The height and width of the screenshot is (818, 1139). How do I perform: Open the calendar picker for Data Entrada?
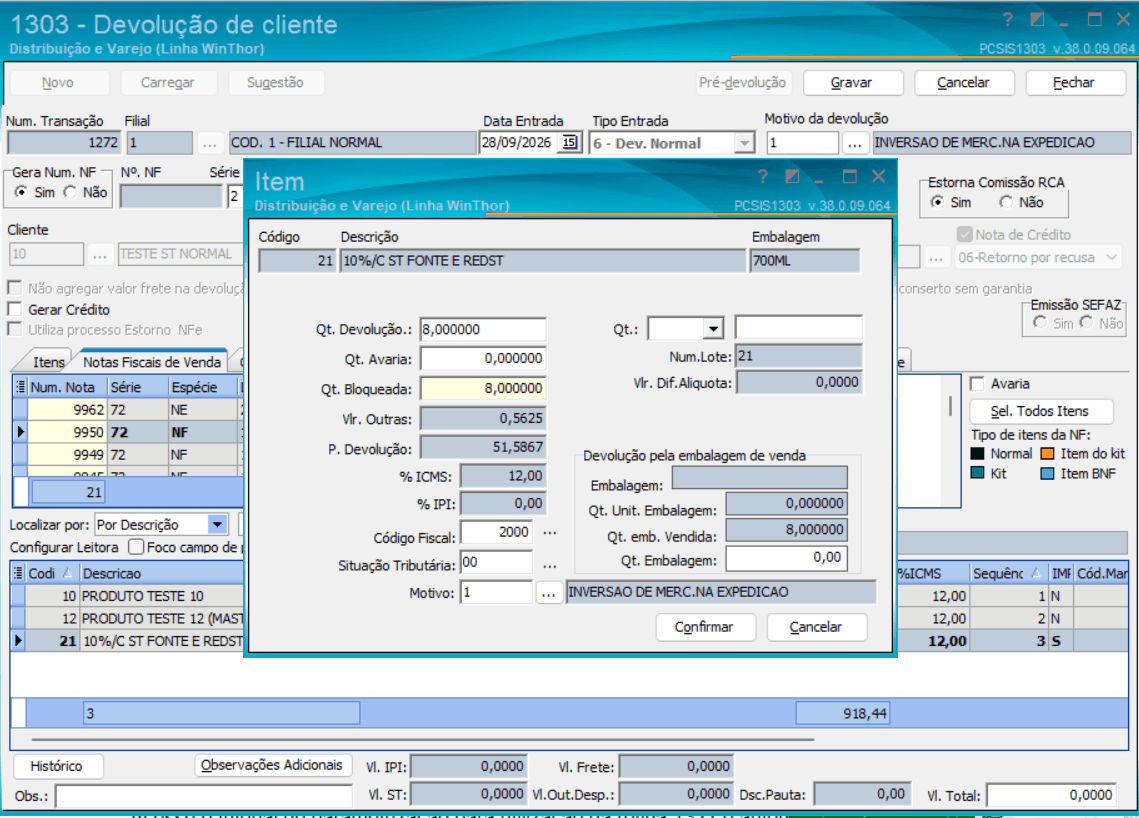pos(570,142)
